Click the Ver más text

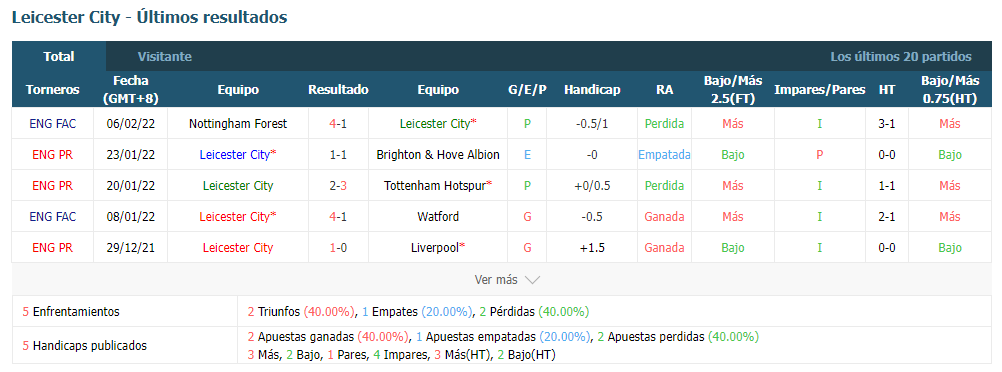pos(496,280)
